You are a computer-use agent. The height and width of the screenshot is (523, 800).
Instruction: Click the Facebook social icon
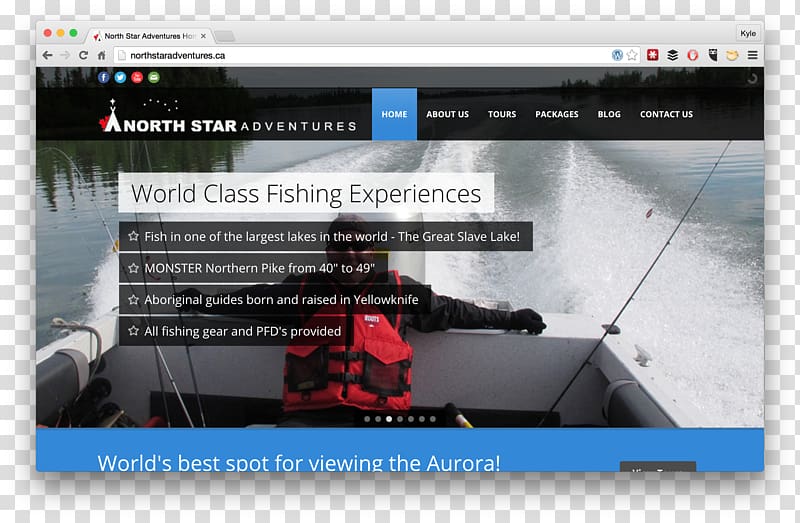point(103,77)
